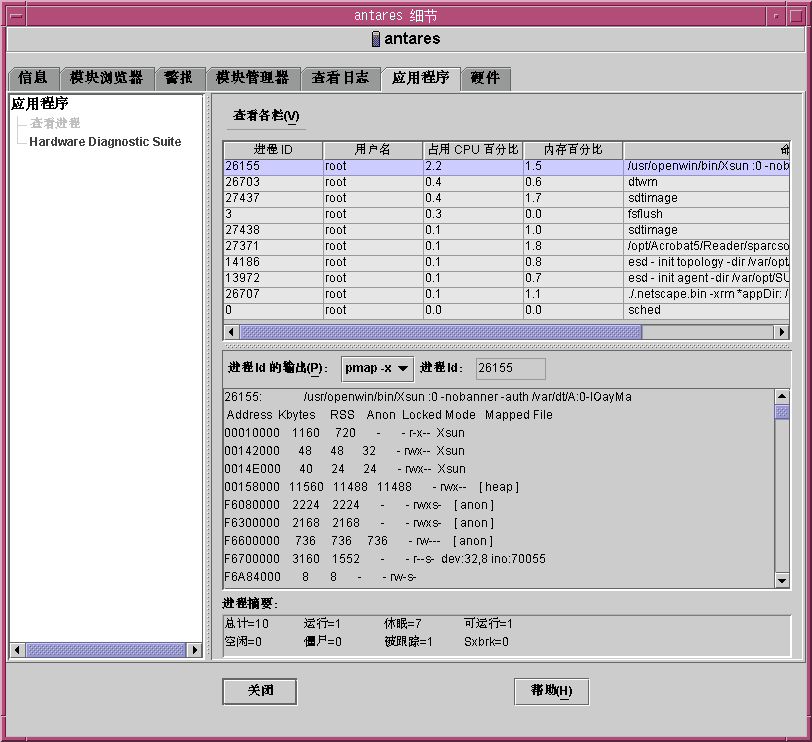This screenshot has height=742, width=812.
Task: Select Hardware Diagnostic Suite in the tree
Action: tap(105, 142)
